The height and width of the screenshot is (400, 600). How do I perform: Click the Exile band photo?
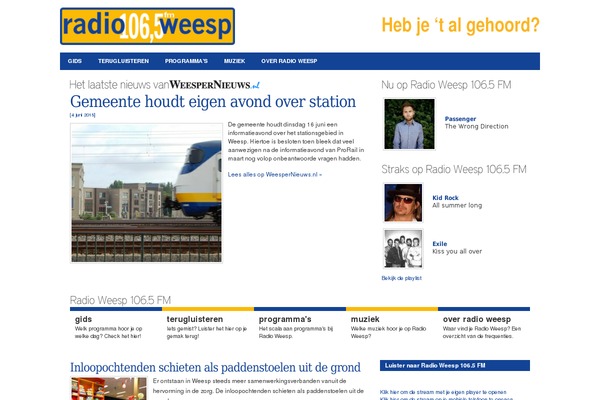pyautogui.click(x=403, y=248)
